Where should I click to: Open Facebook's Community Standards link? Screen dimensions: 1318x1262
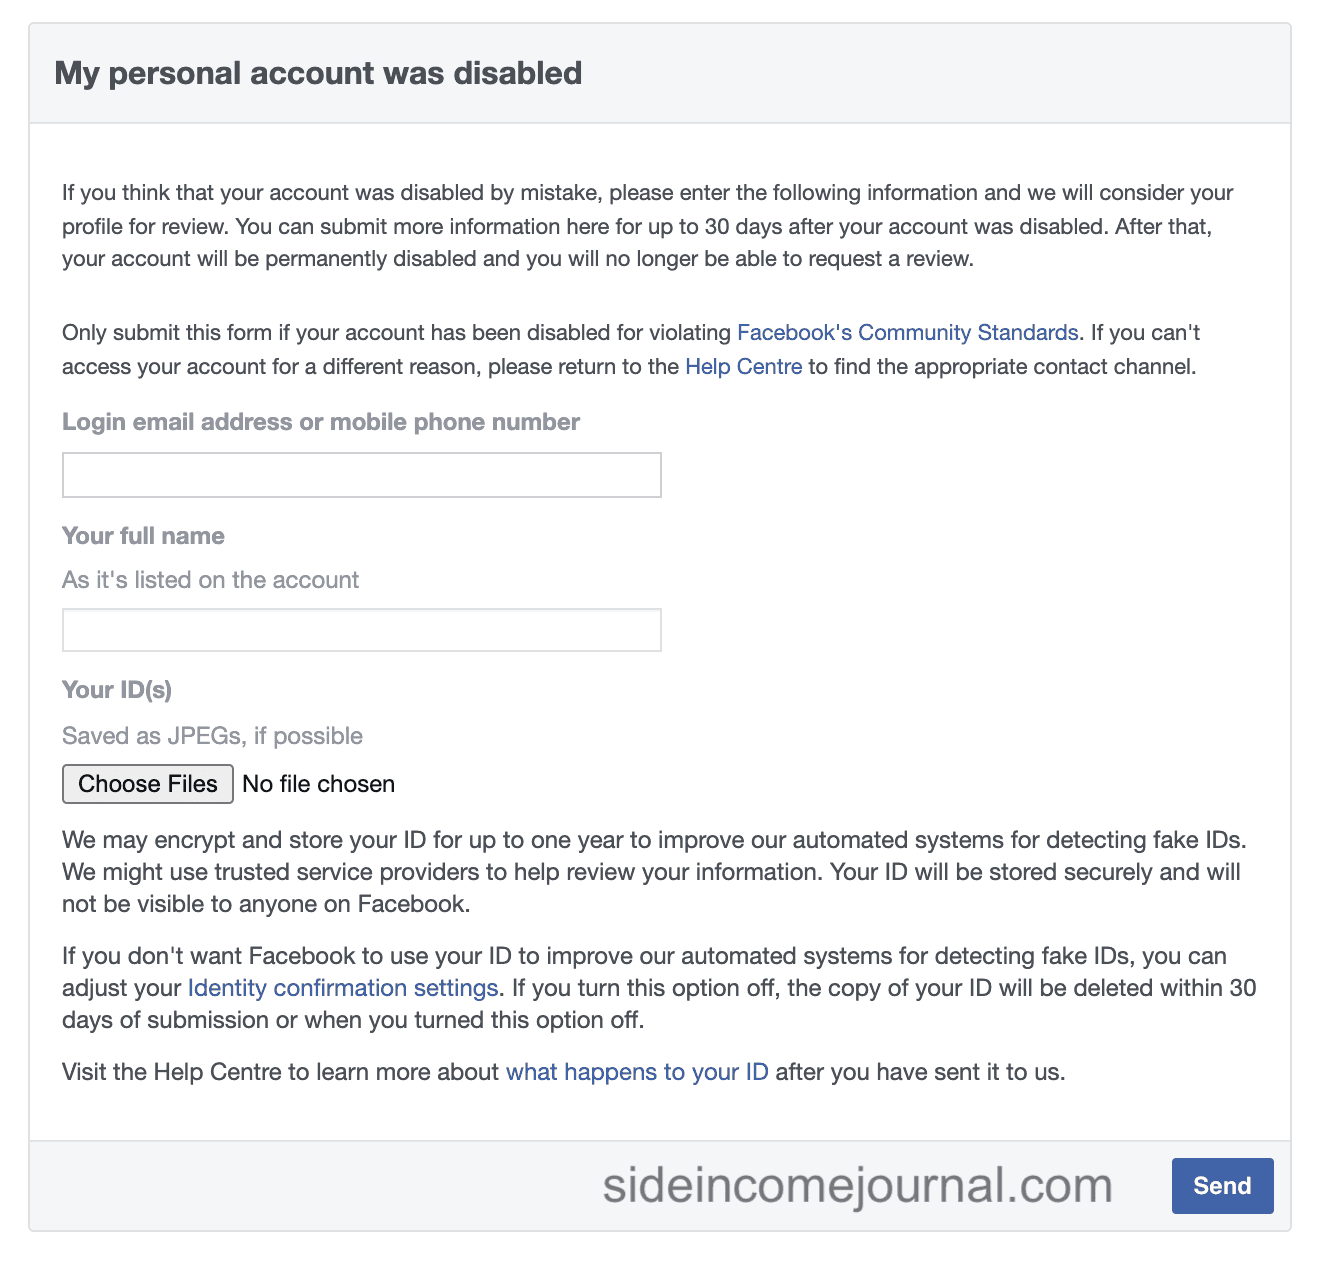[x=907, y=333]
